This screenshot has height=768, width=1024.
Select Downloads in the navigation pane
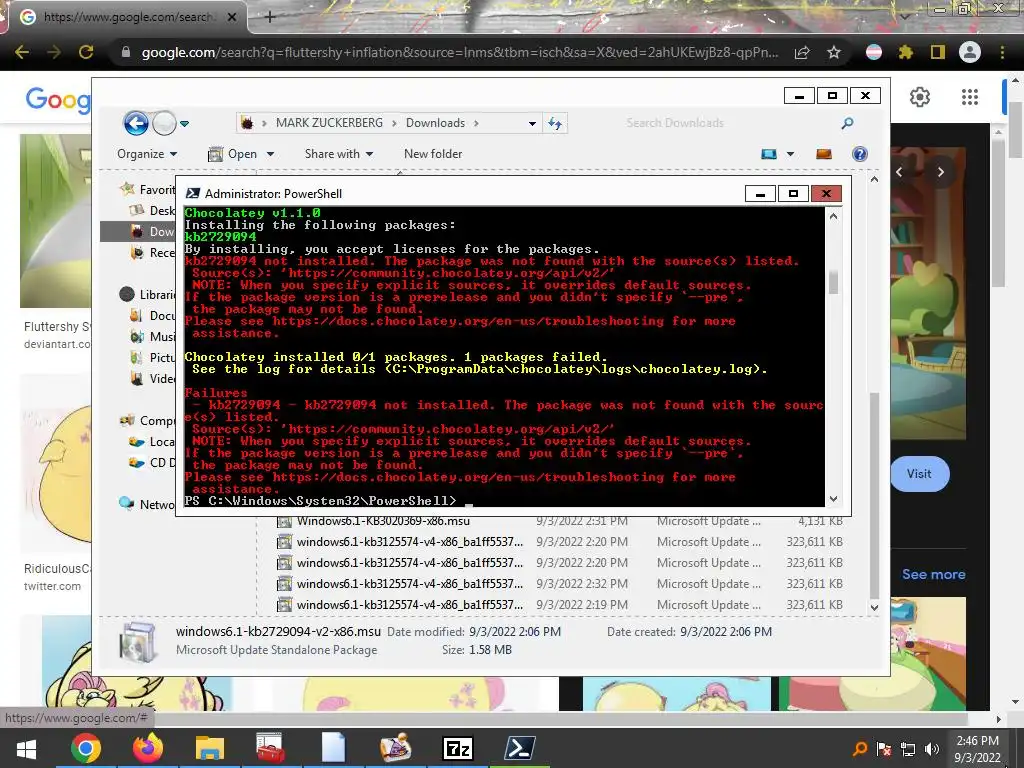click(152, 231)
